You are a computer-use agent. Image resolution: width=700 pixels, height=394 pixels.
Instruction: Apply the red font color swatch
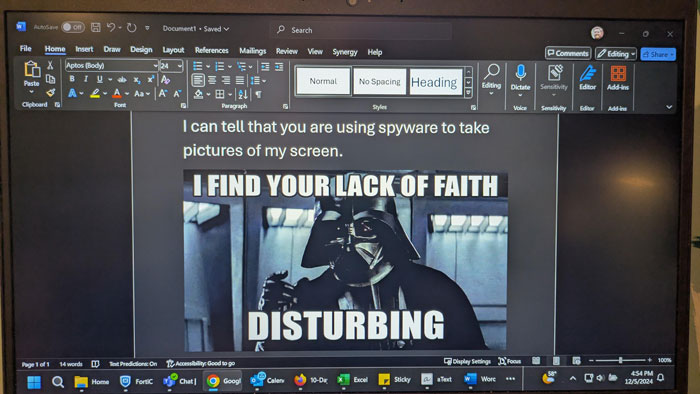(117, 93)
